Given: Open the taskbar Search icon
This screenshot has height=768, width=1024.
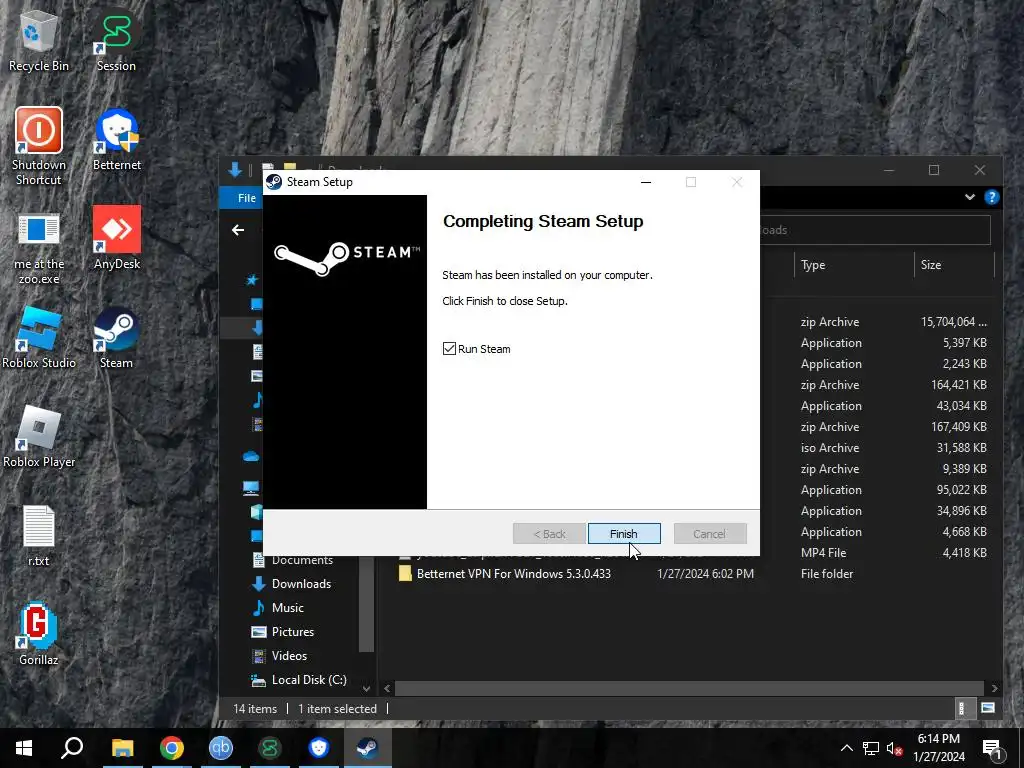Looking at the screenshot, I should [72, 748].
